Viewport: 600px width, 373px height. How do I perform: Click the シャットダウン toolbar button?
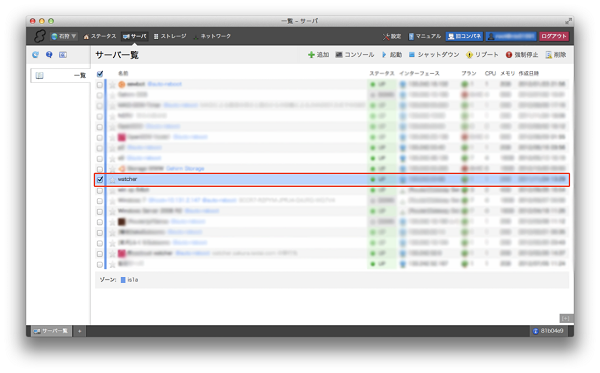(434, 55)
